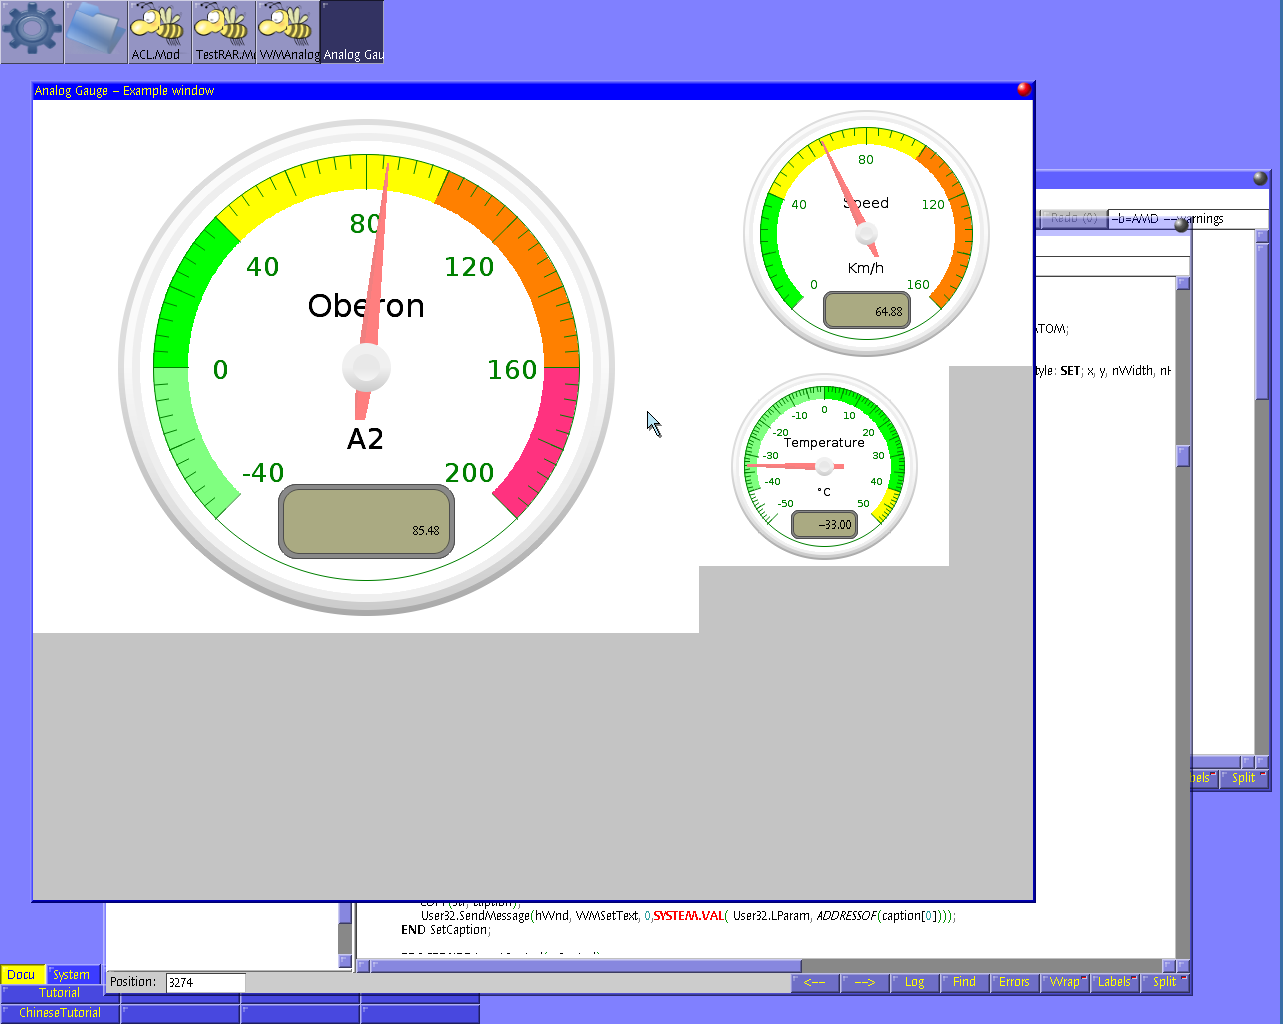This screenshot has height=1024, width=1283.
Task: Click the '-->' forward navigation button
Action: click(865, 982)
